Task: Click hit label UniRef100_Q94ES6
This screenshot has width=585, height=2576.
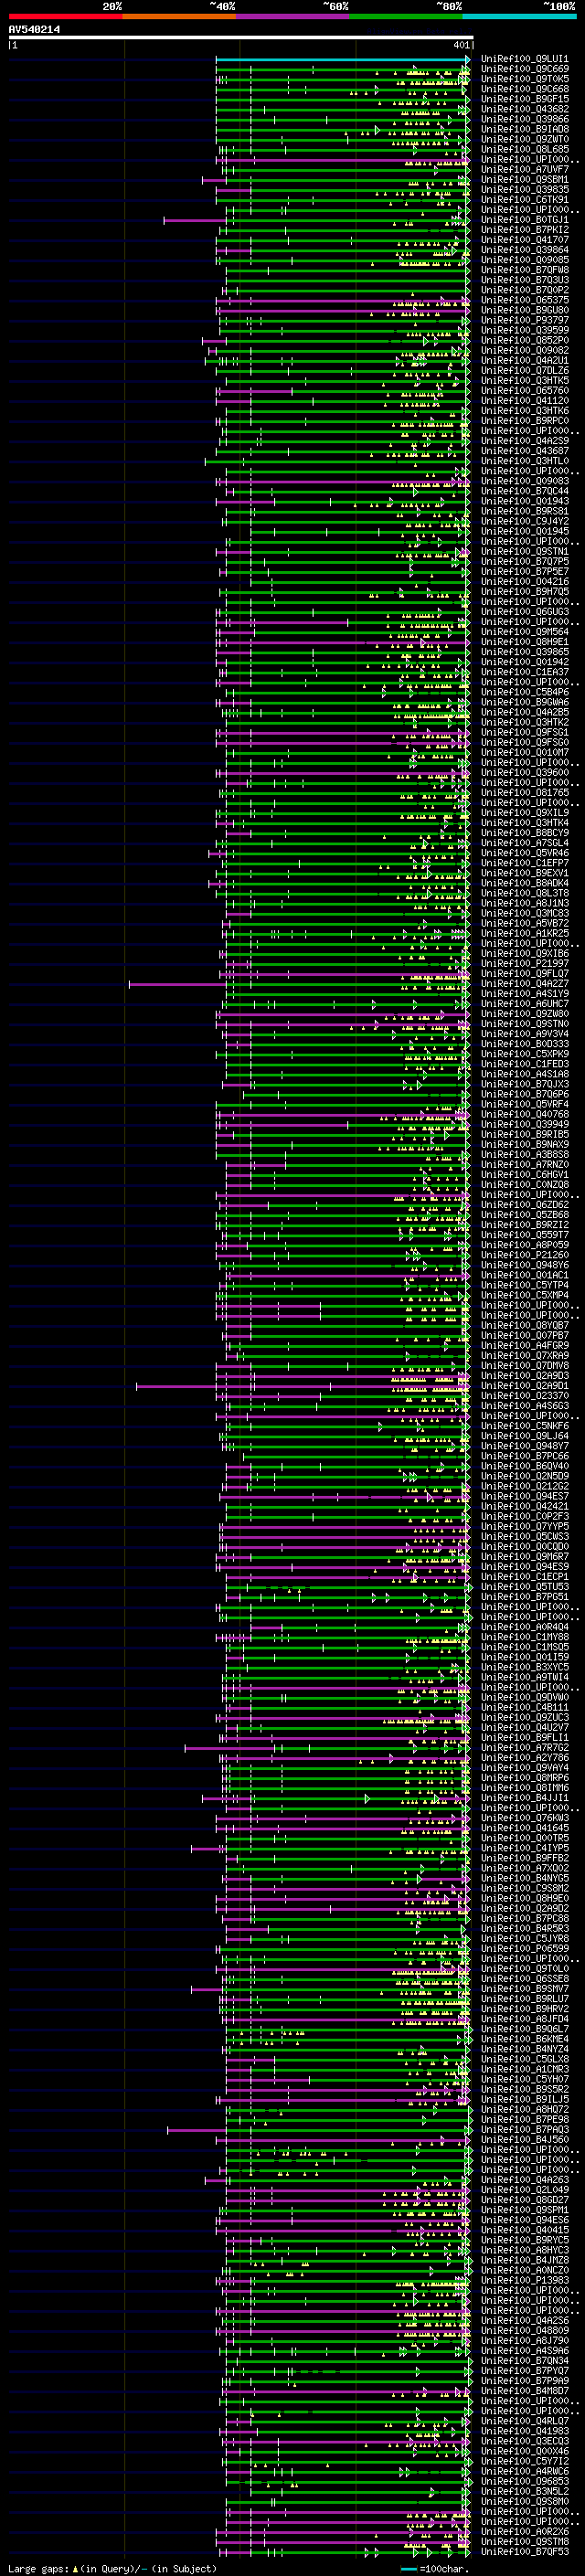Action: pos(525,2220)
